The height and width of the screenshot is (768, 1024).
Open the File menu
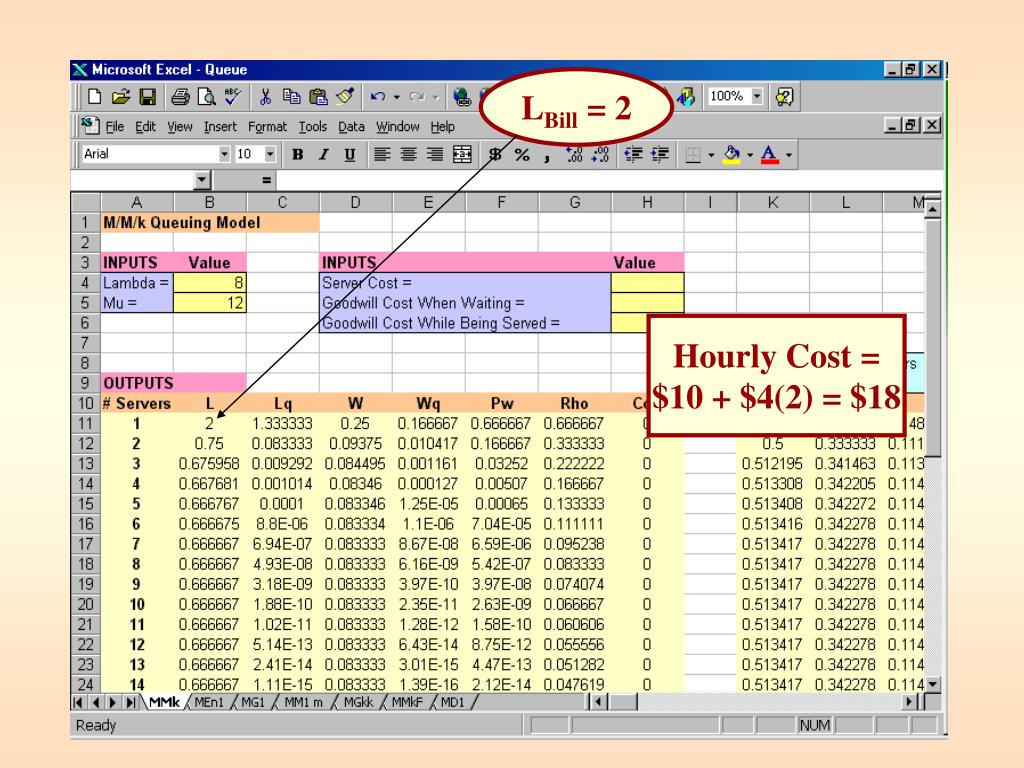(x=115, y=127)
